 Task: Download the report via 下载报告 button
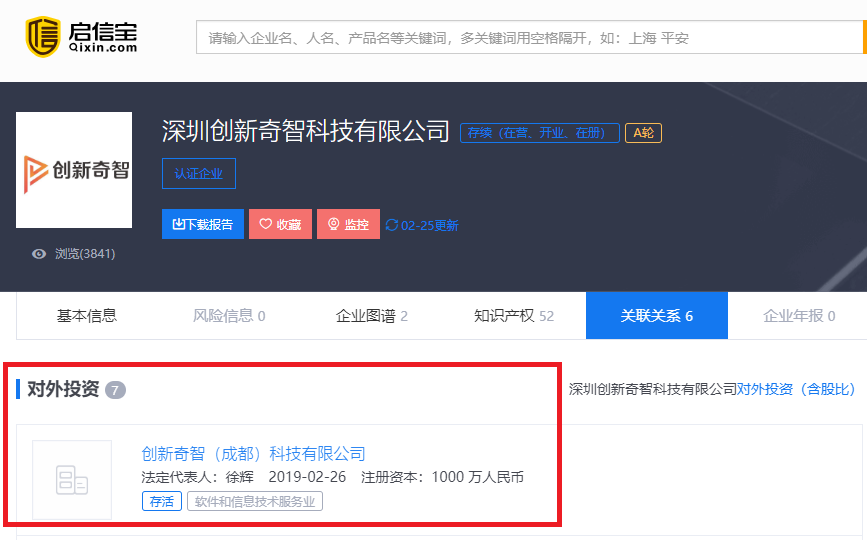coord(203,224)
